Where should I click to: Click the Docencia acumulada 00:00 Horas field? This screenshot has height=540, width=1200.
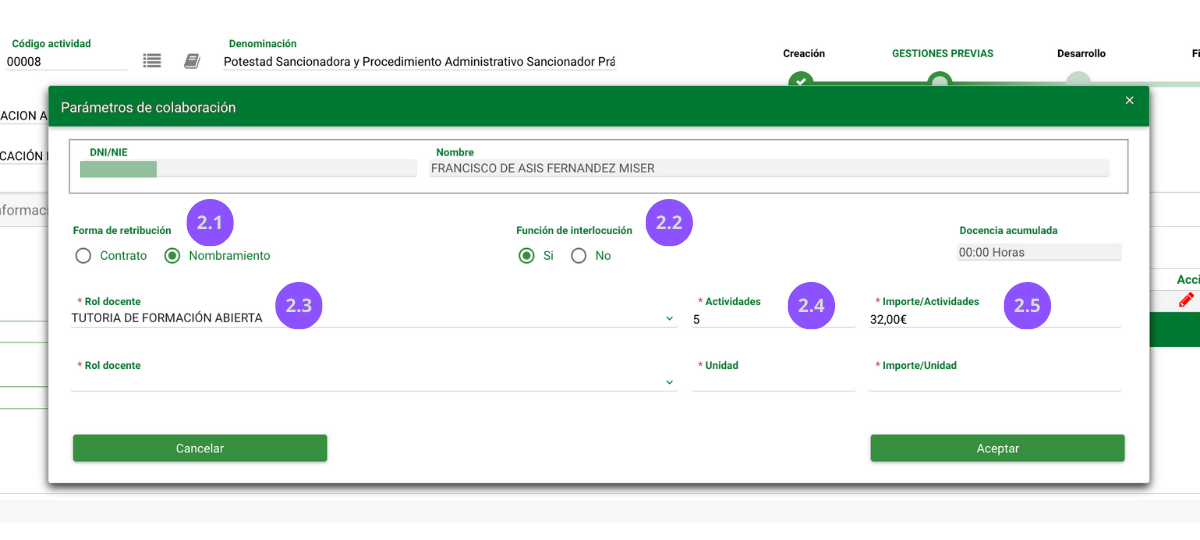pos(1038,253)
